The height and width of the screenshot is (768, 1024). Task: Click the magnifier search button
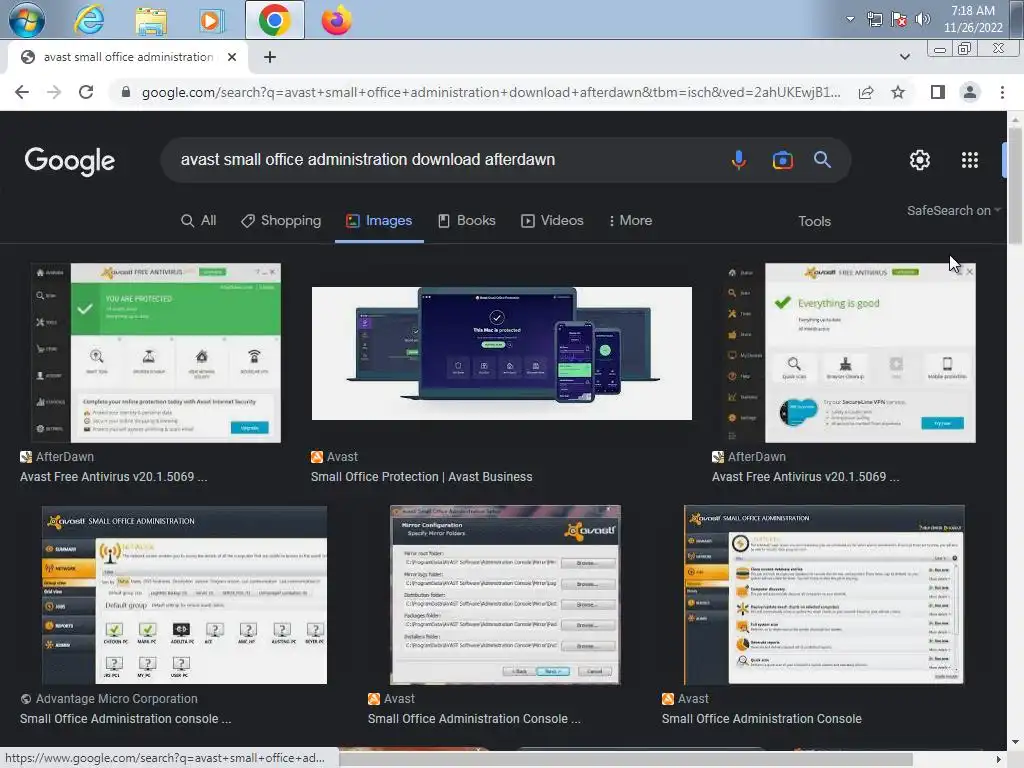(822, 159)
